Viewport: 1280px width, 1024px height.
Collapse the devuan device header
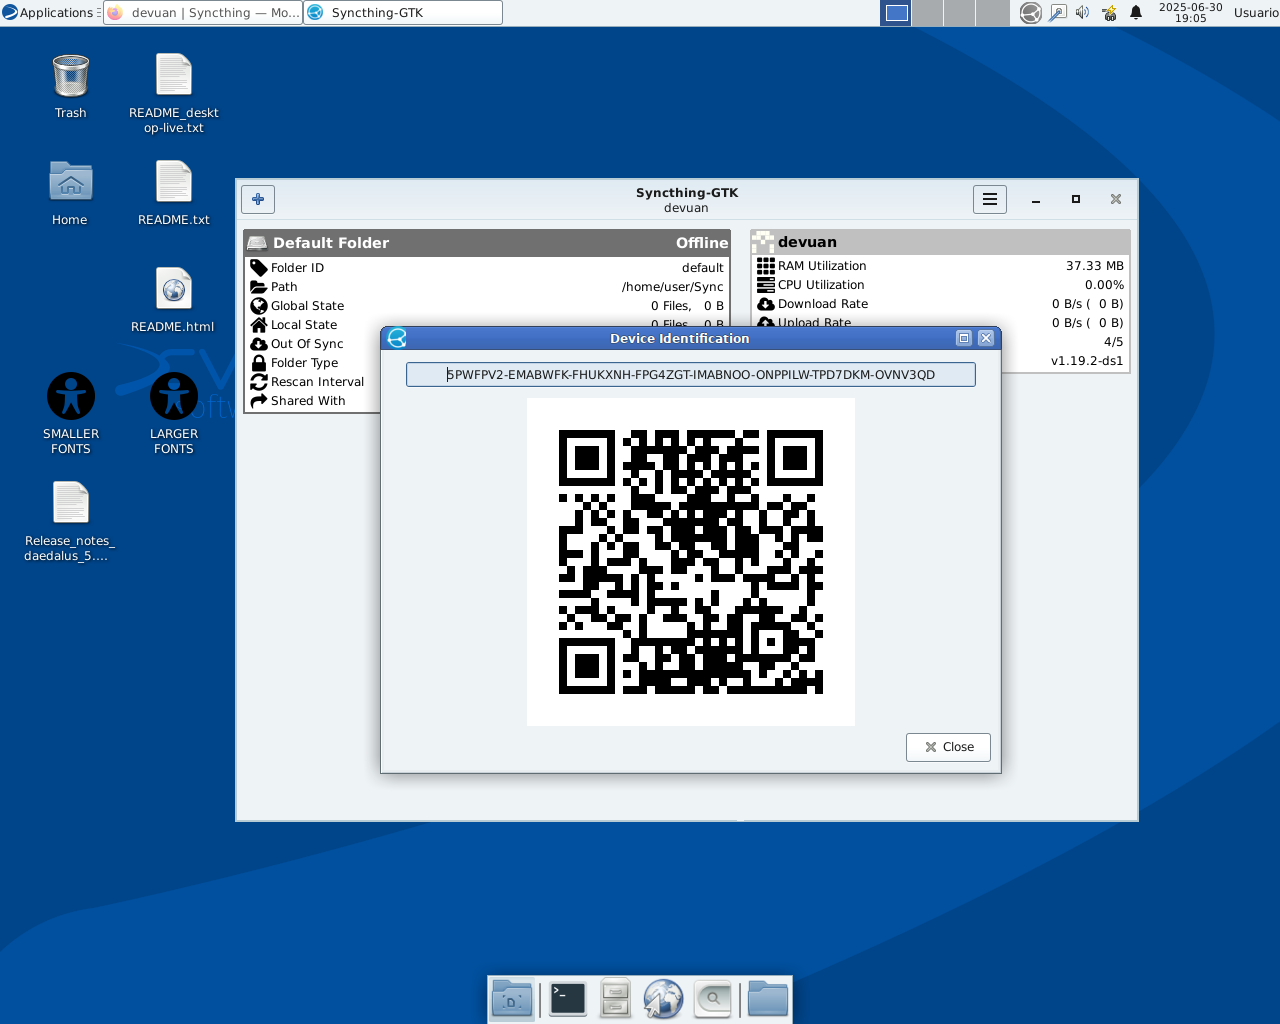[940, 242]
